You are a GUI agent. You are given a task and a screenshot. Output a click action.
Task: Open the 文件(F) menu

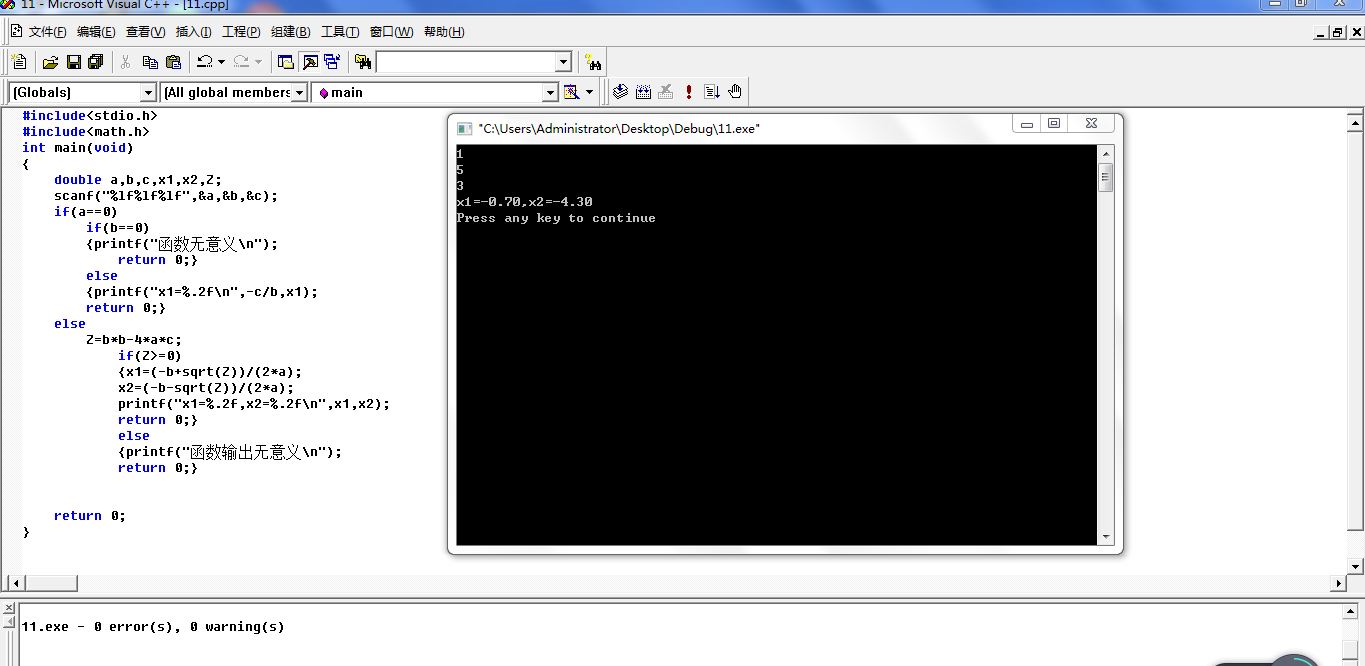(x=48, y=32)
